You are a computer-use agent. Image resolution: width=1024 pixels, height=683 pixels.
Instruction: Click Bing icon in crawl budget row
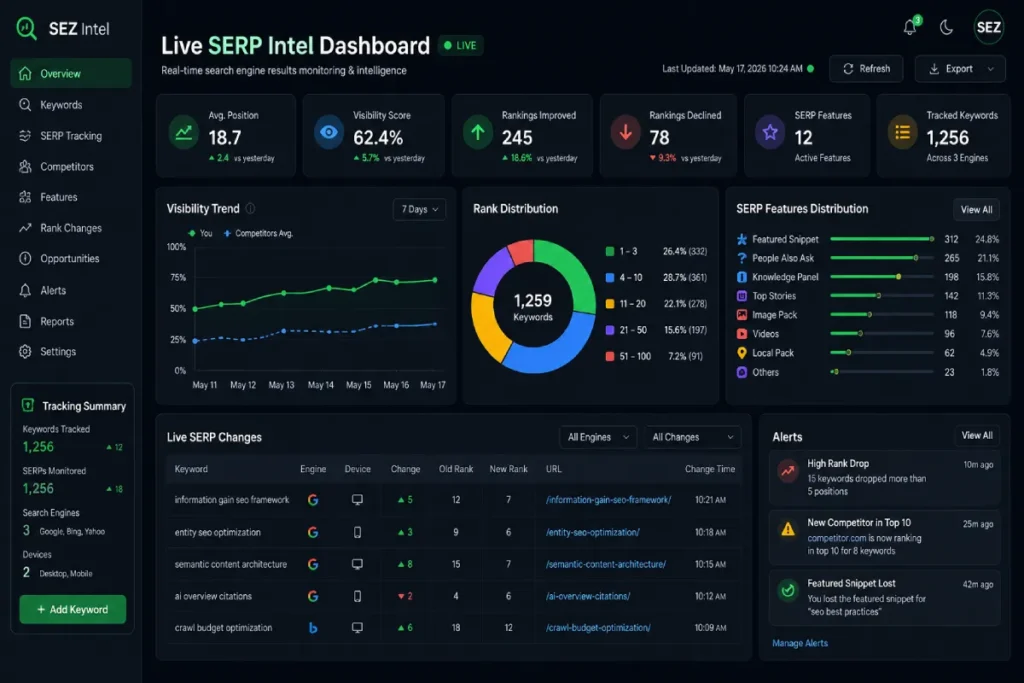[313, 627]
